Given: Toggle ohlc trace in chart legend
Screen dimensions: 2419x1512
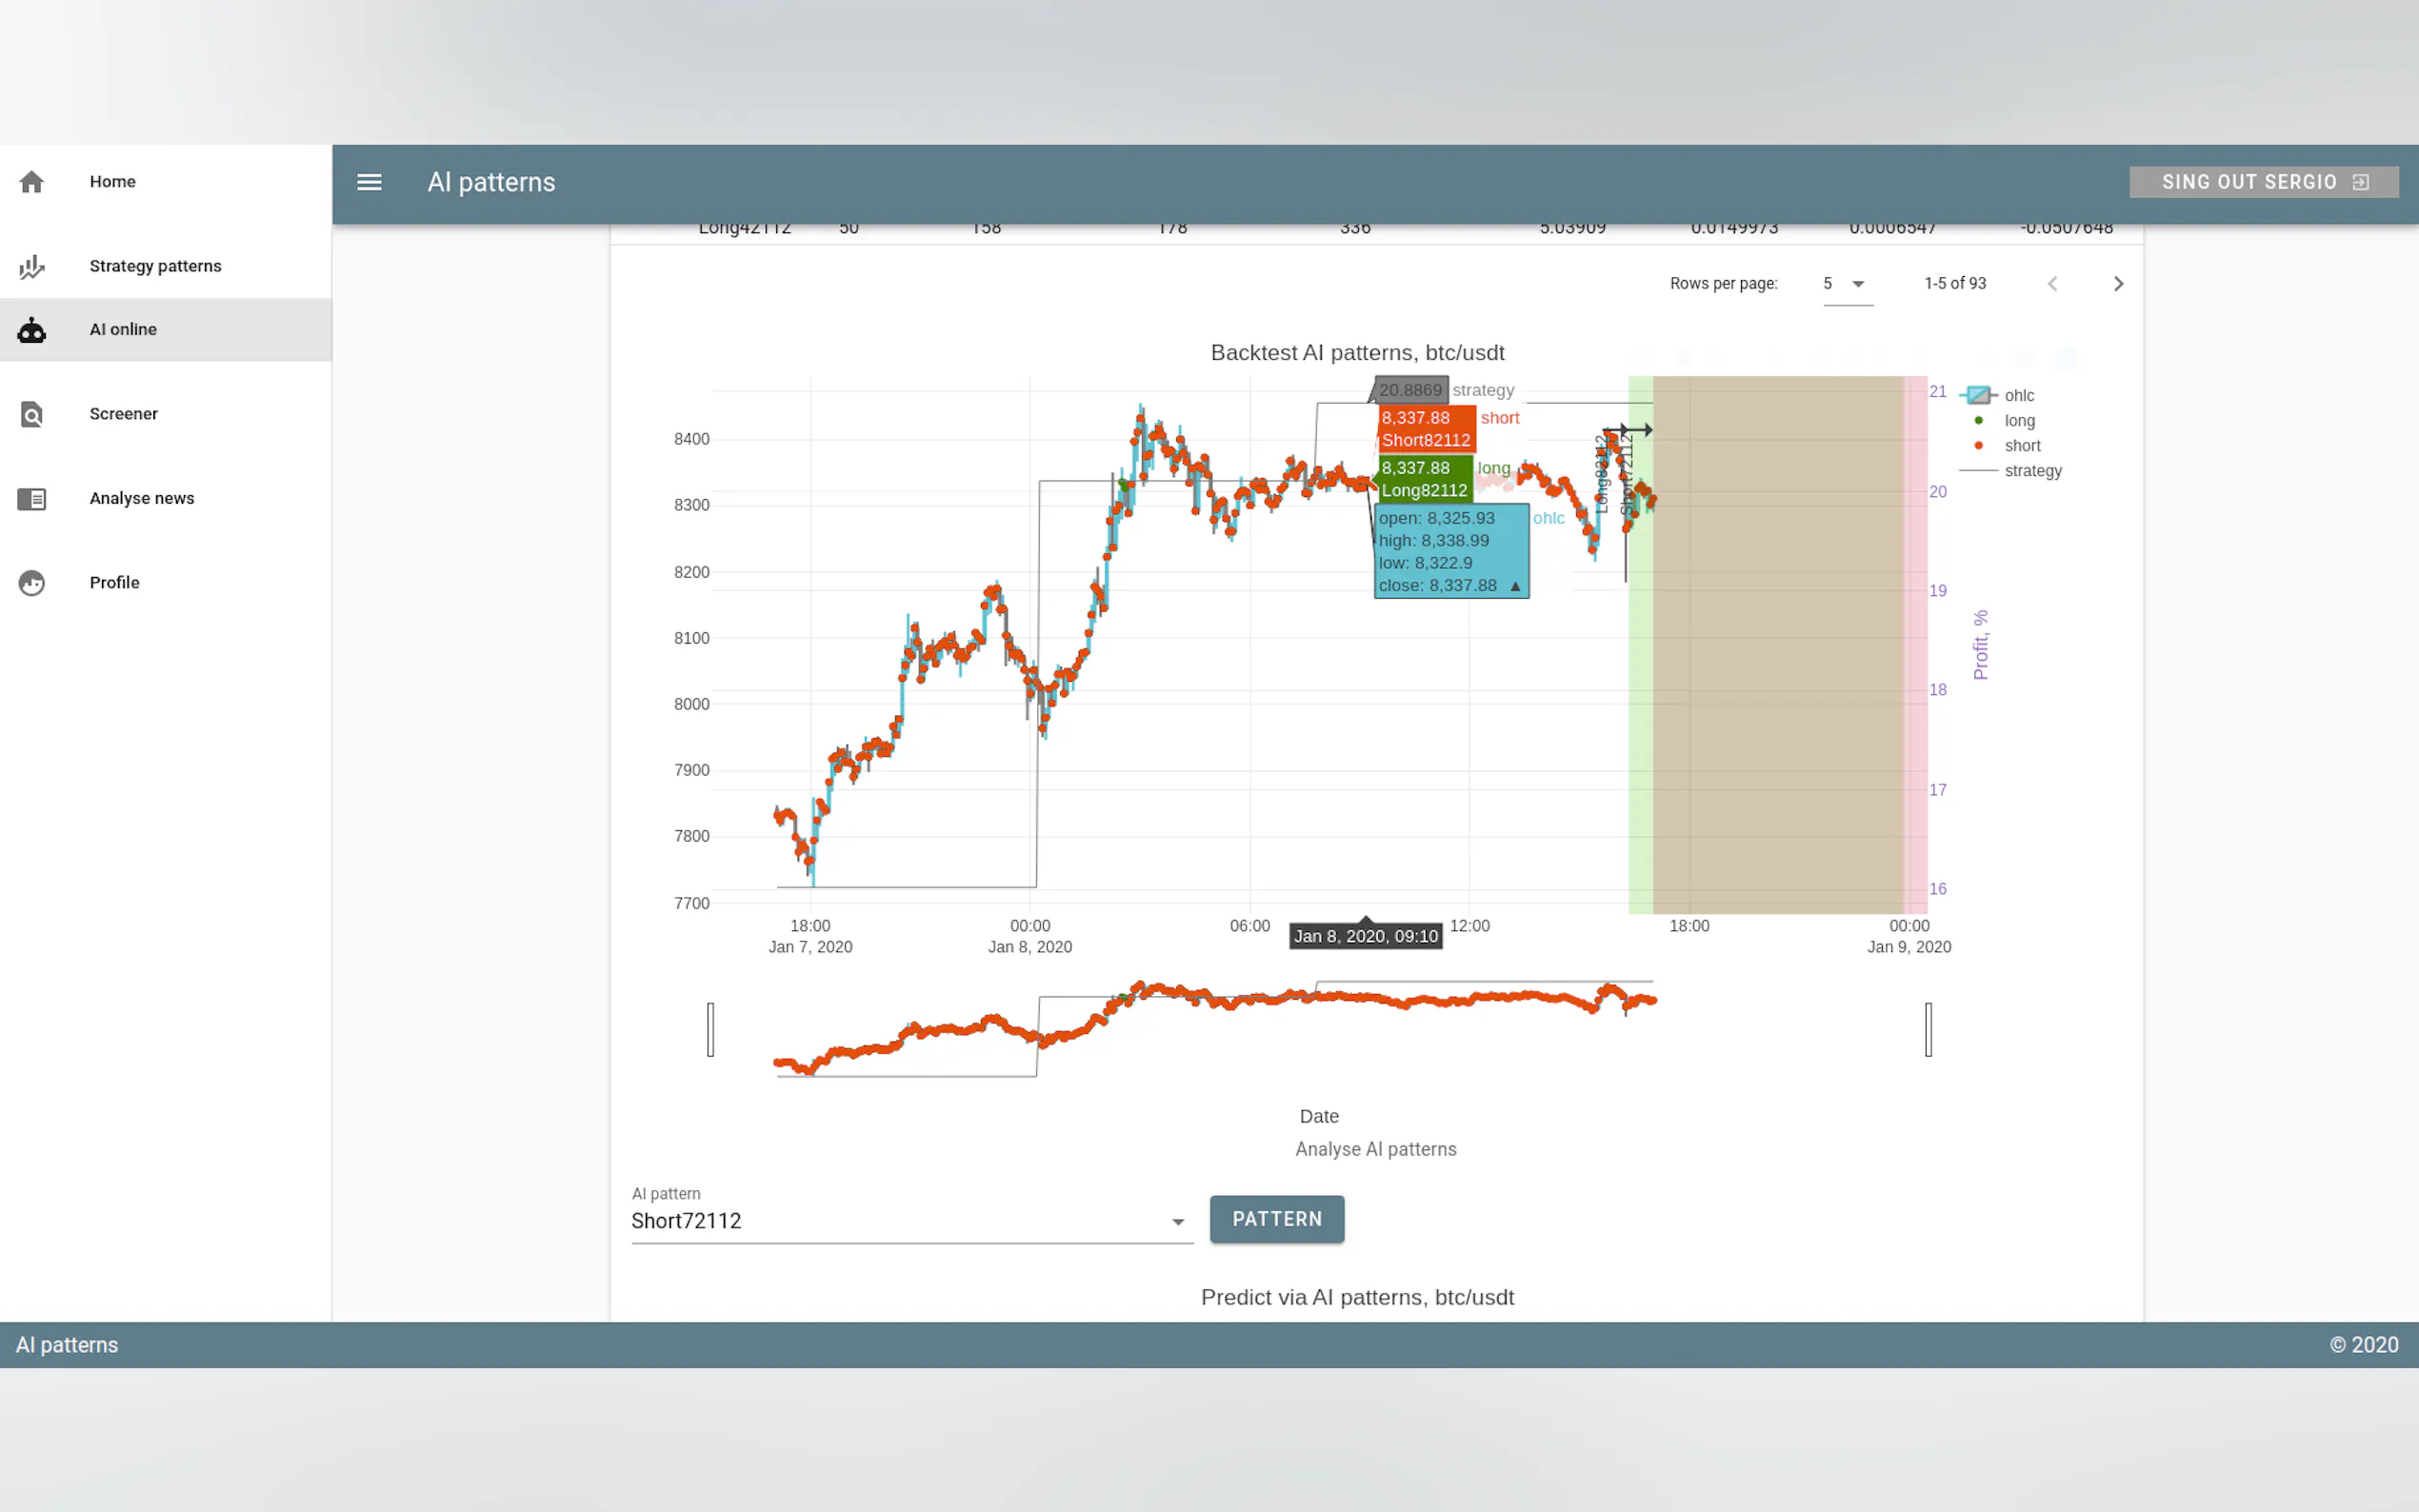Looking at the screenshot, I should point(2017,396).
